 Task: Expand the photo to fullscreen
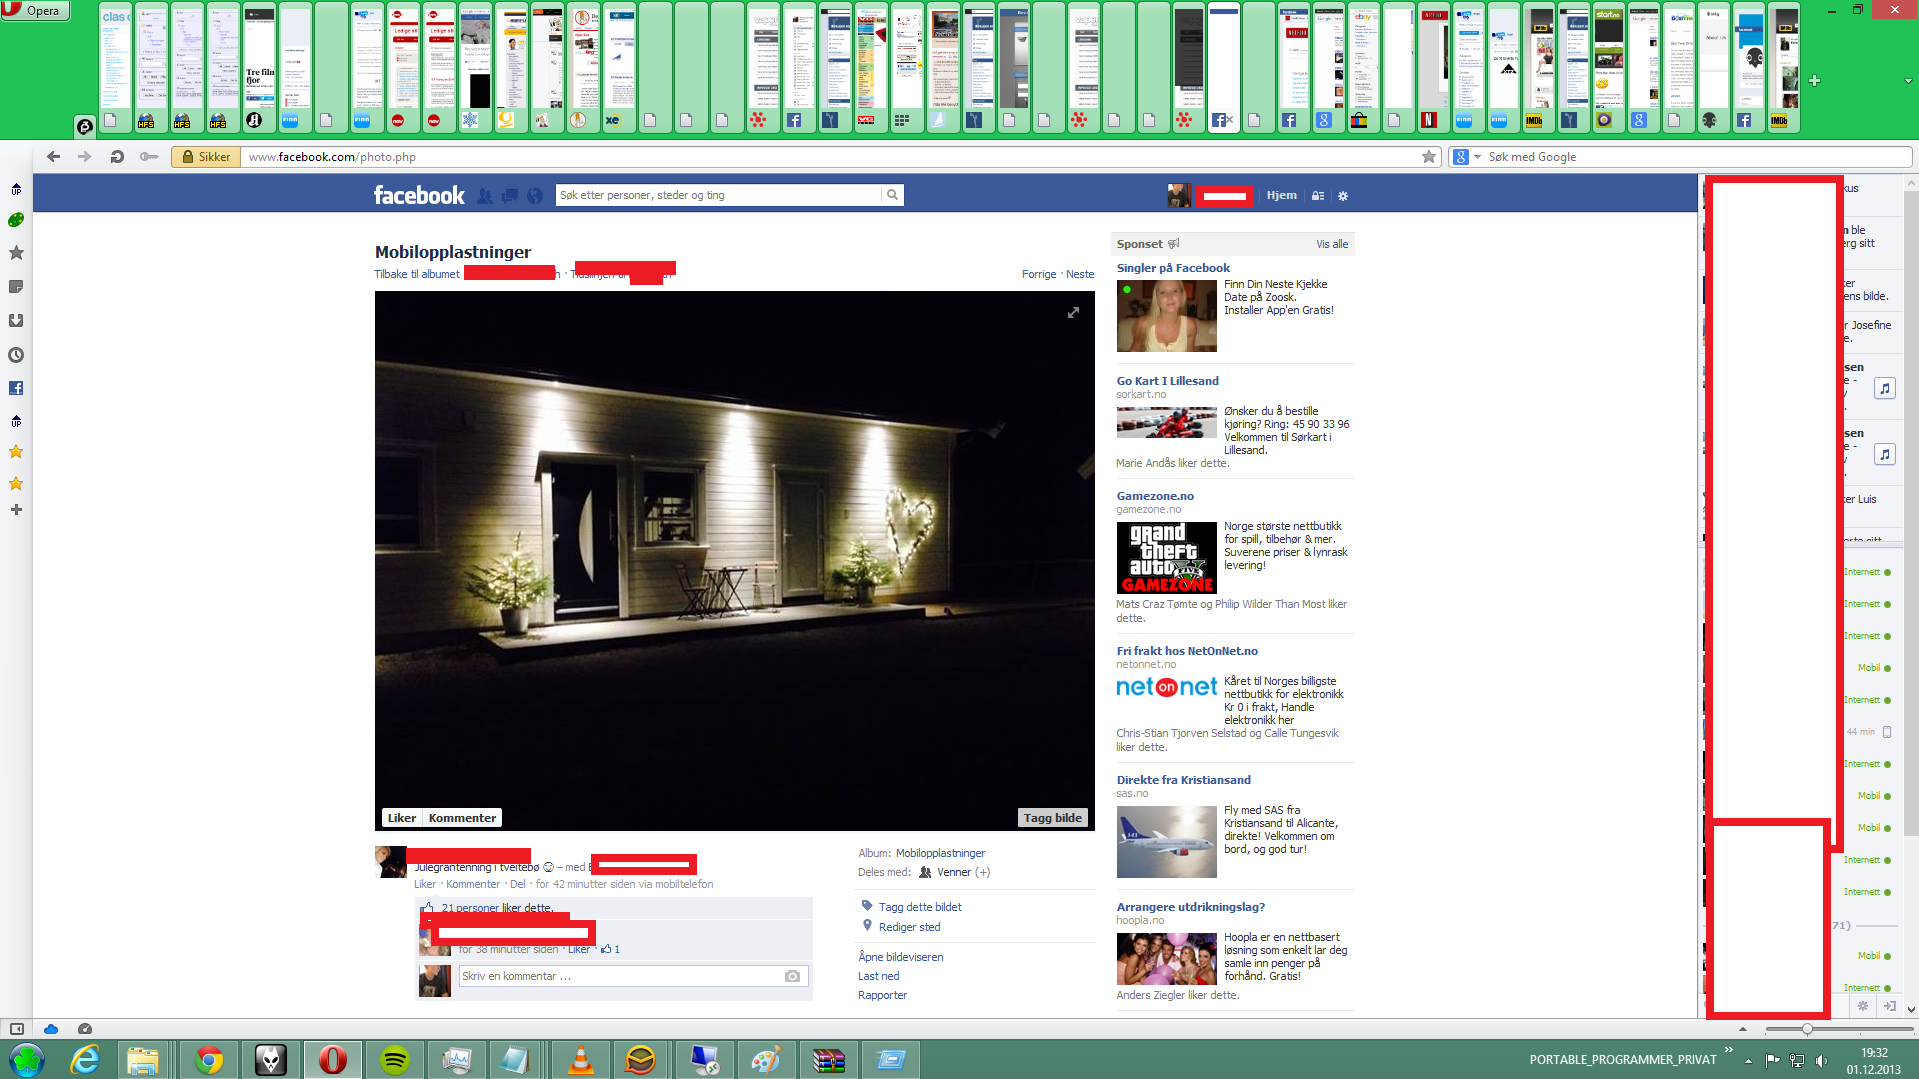[1073, 313]
